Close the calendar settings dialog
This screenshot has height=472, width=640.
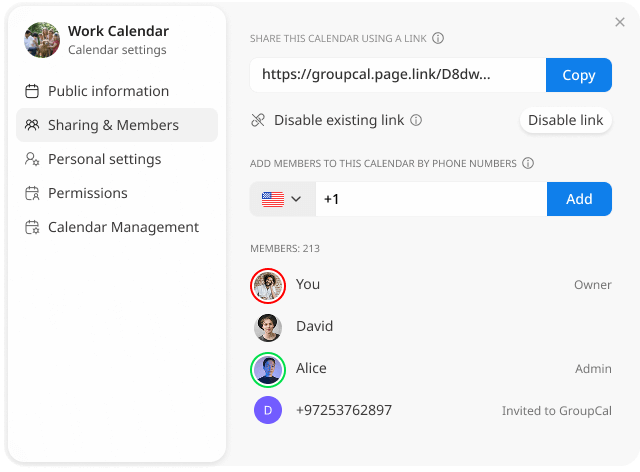coord(620,22)
